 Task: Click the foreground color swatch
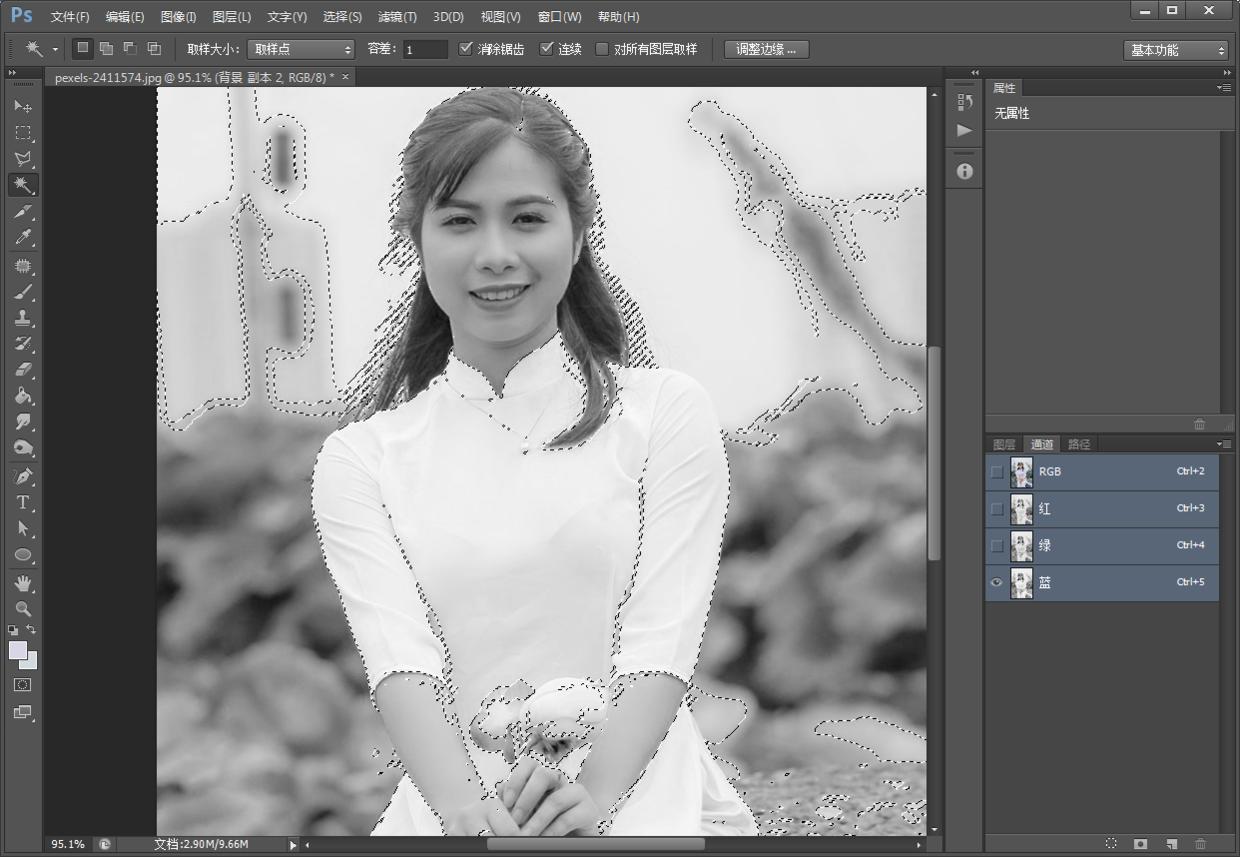18,651
